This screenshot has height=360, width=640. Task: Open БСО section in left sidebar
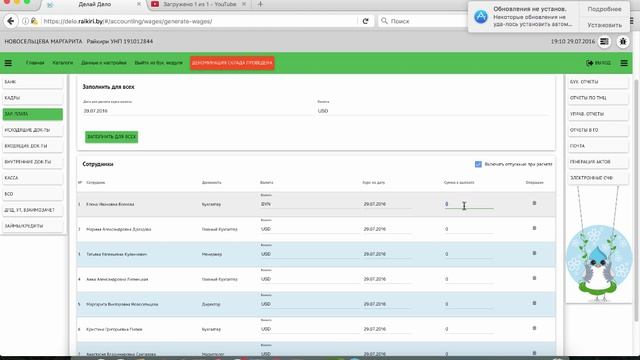(33, 194)
